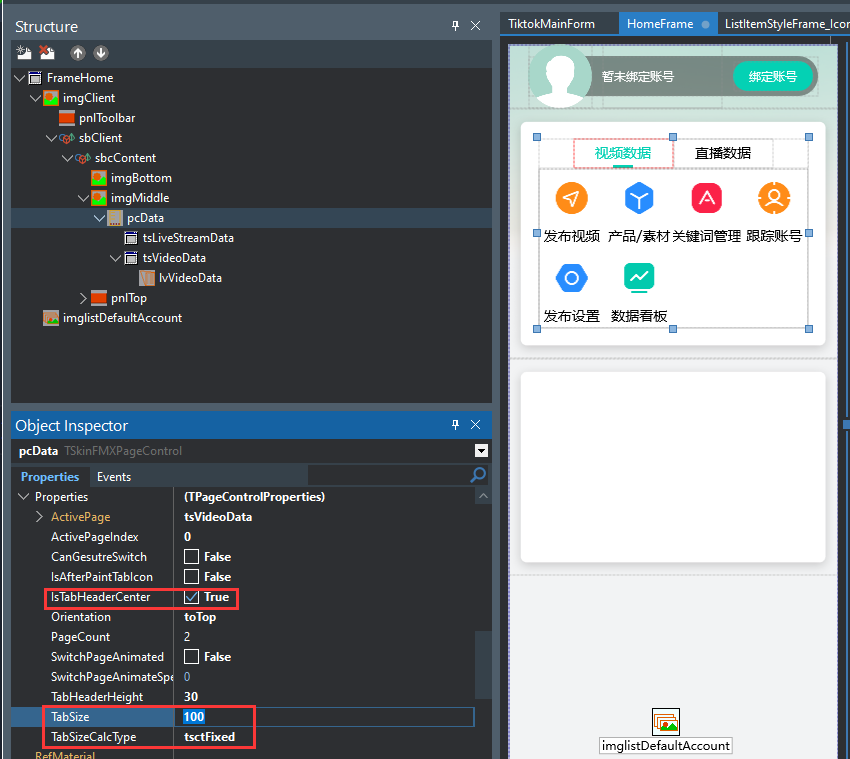This screenshot has height=759, width=850.
Task: Select sbcContent in the structure tree
Action: (x=125, y=158)
